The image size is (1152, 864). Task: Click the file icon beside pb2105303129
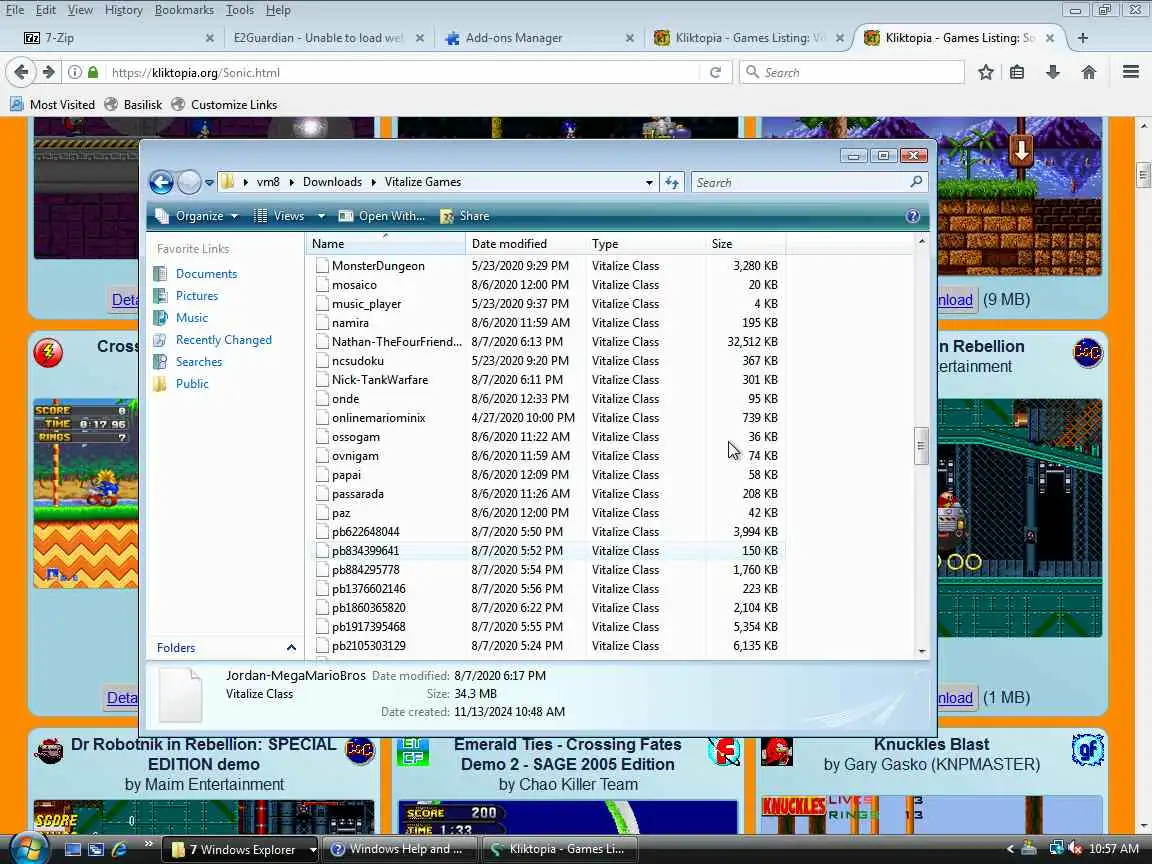pos(322,646)
